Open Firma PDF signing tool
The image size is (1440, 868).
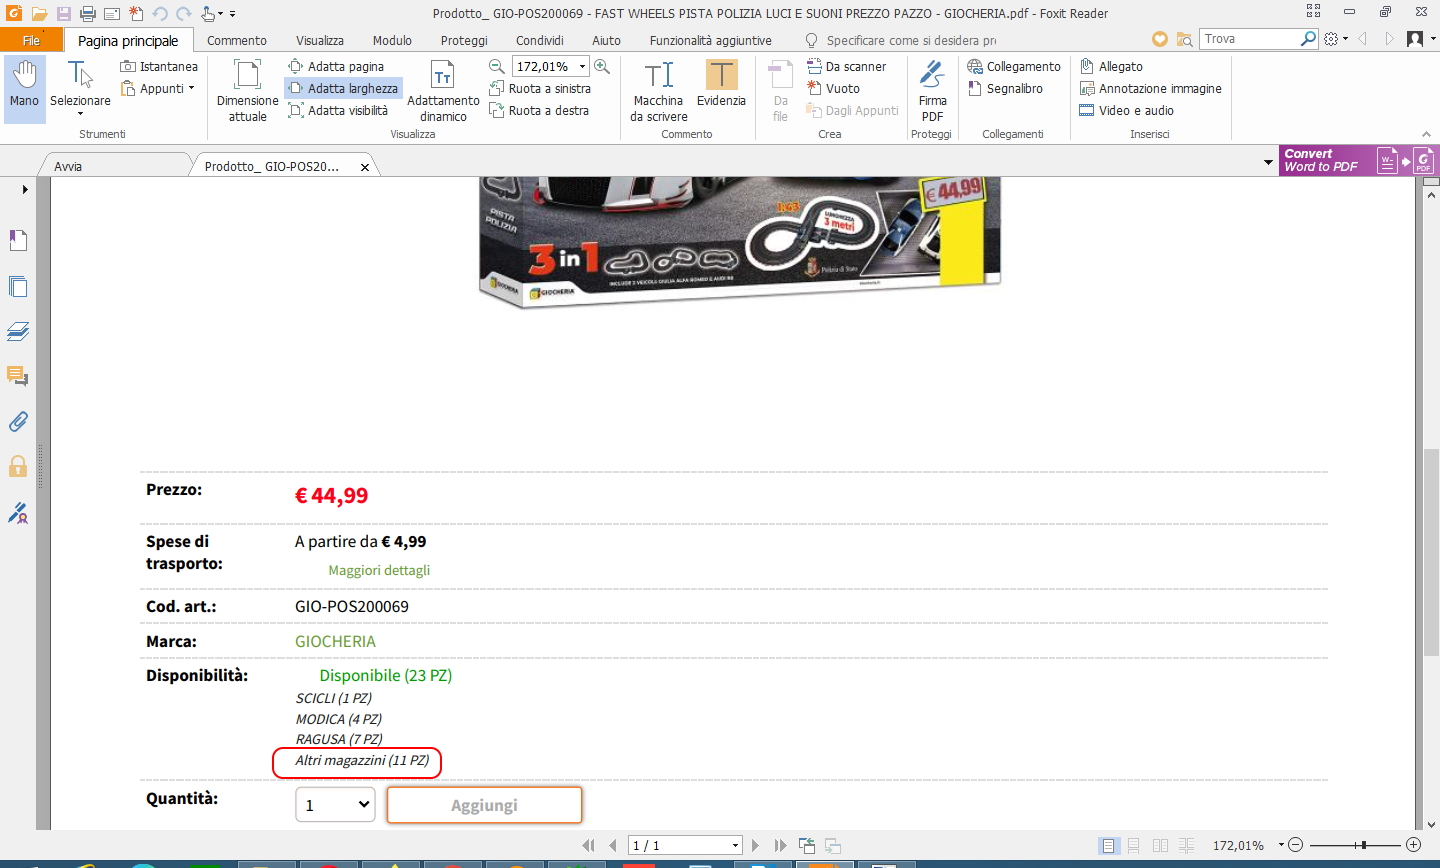tap(933, 89)
